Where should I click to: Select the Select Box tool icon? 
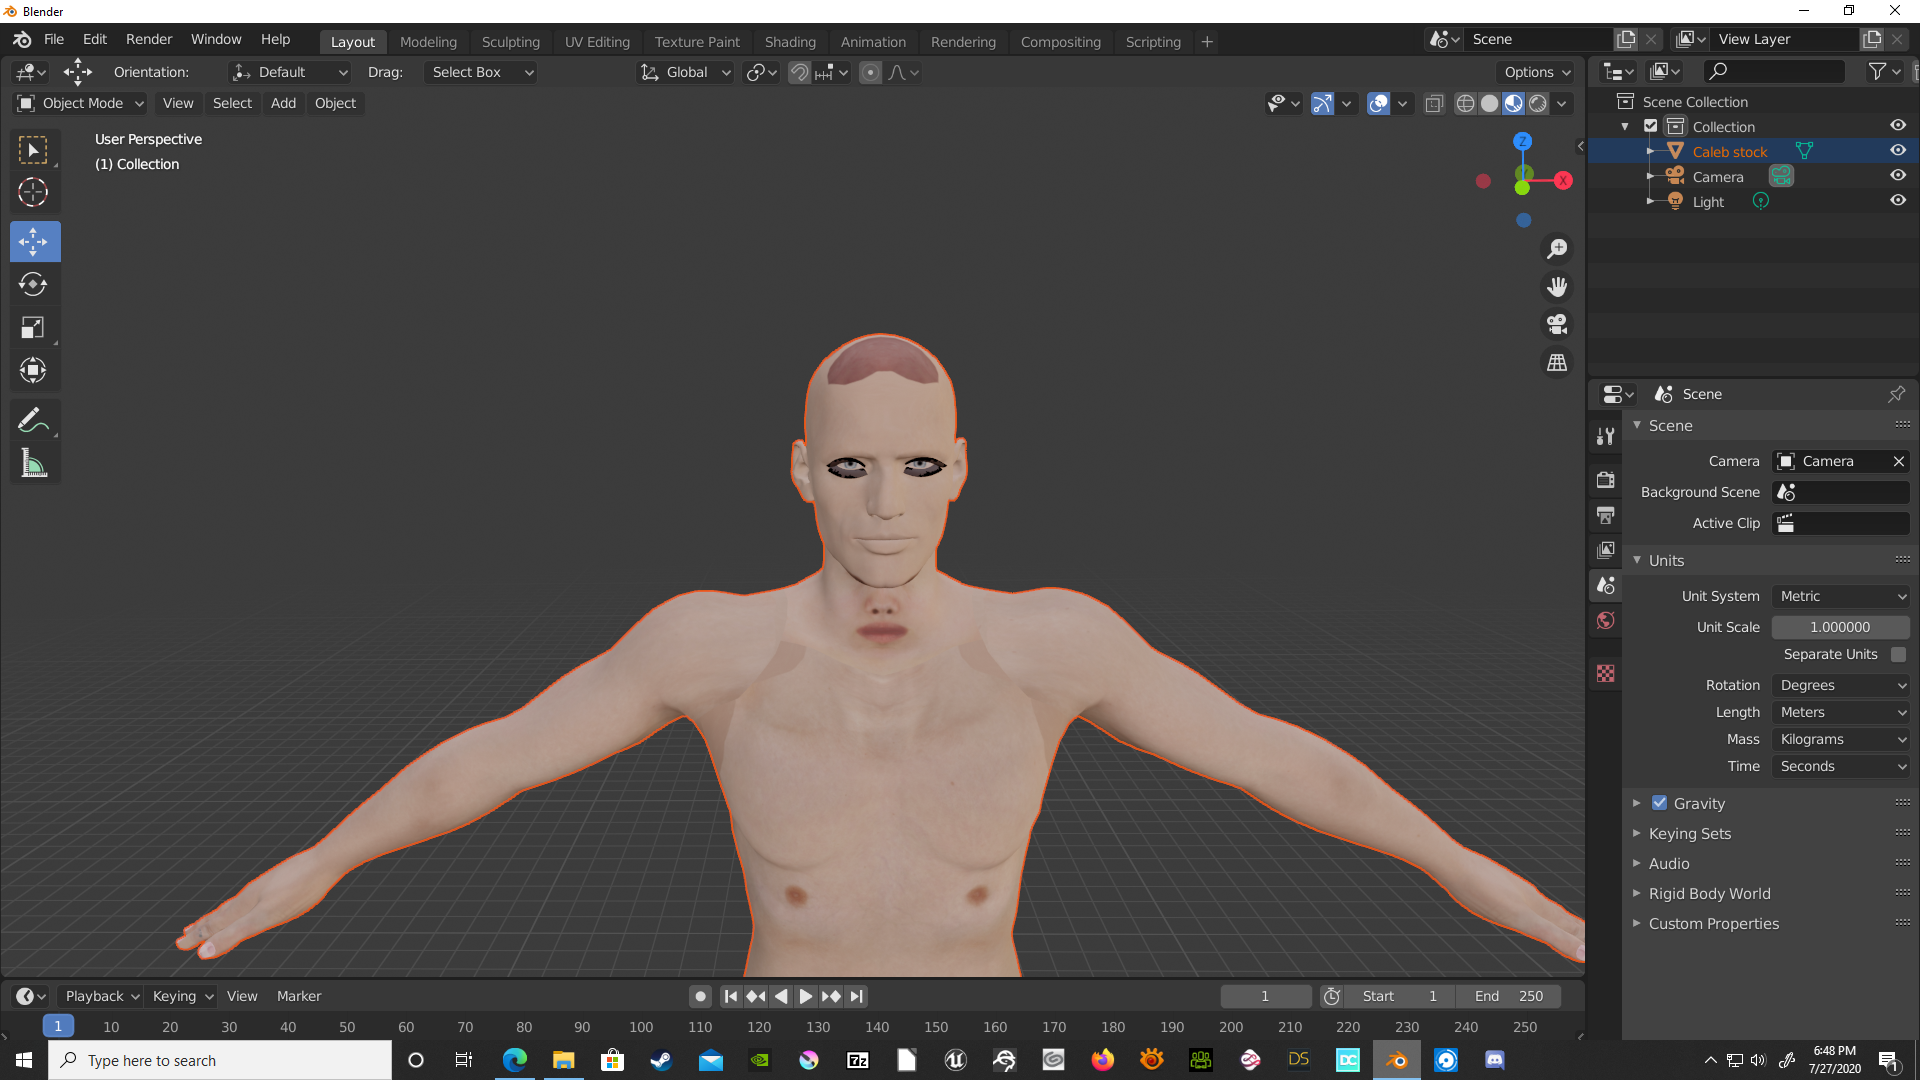click(33, 150)
